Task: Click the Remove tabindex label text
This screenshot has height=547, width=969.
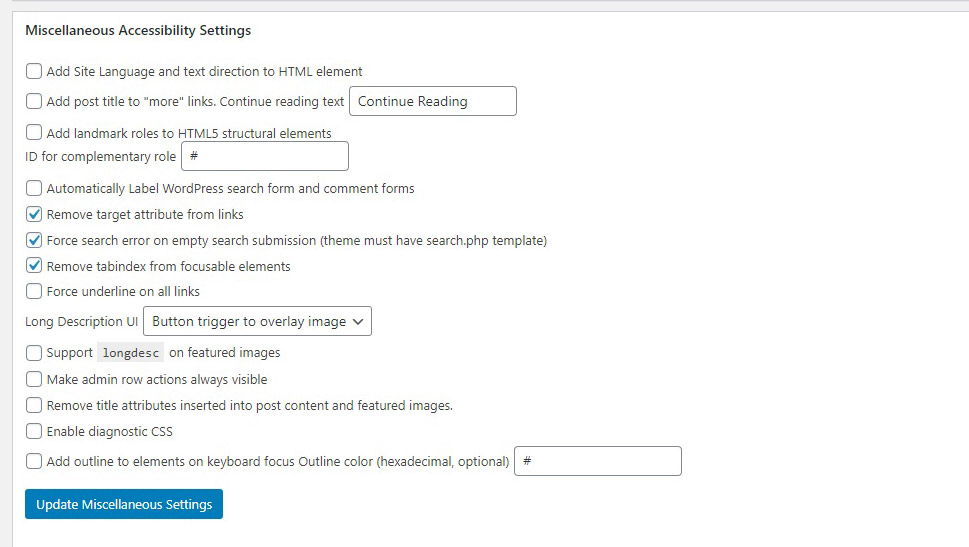Action: pyautogui.click(x=168, y=266)
